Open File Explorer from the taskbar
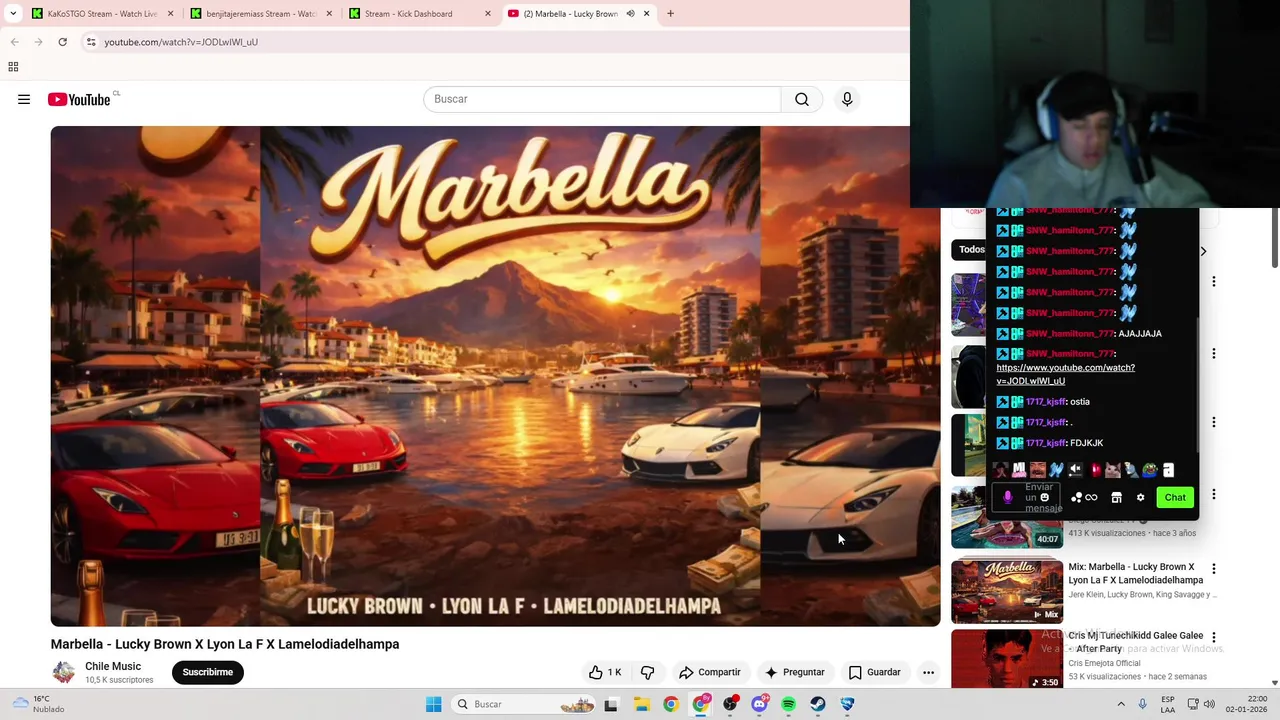This screenshot has height=720, width=1280. point(641,704)
